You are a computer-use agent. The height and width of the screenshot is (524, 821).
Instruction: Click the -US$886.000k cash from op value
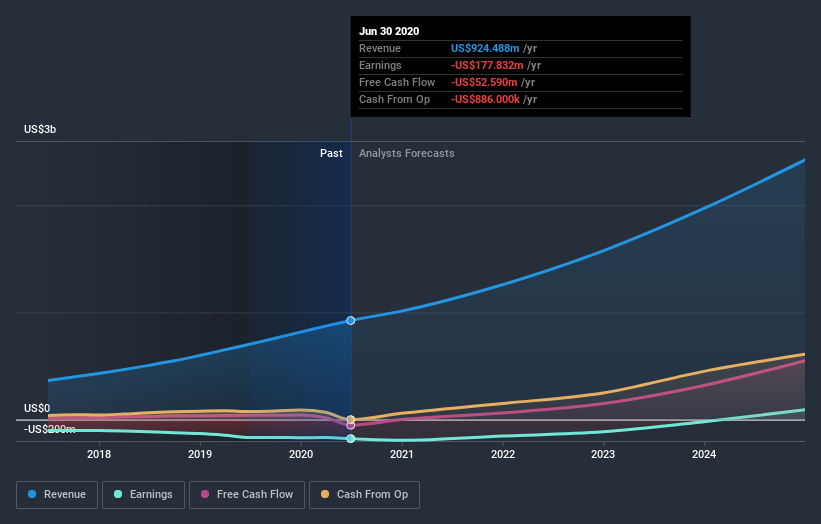pyautogui.click(x=485, y=99)
